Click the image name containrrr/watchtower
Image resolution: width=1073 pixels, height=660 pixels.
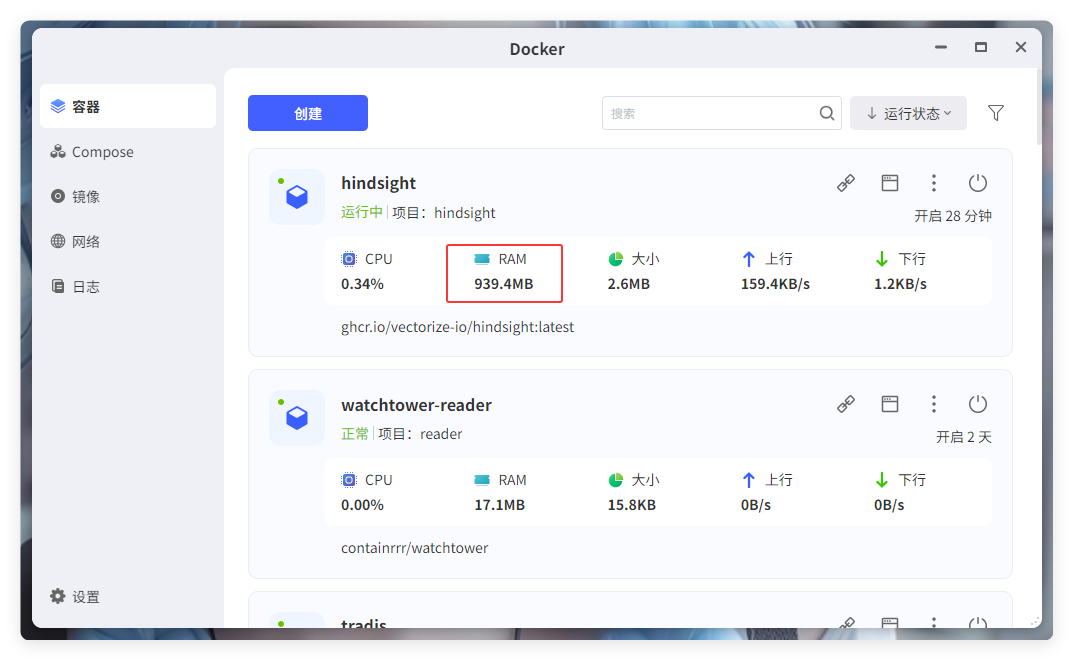tap(415, 548)
